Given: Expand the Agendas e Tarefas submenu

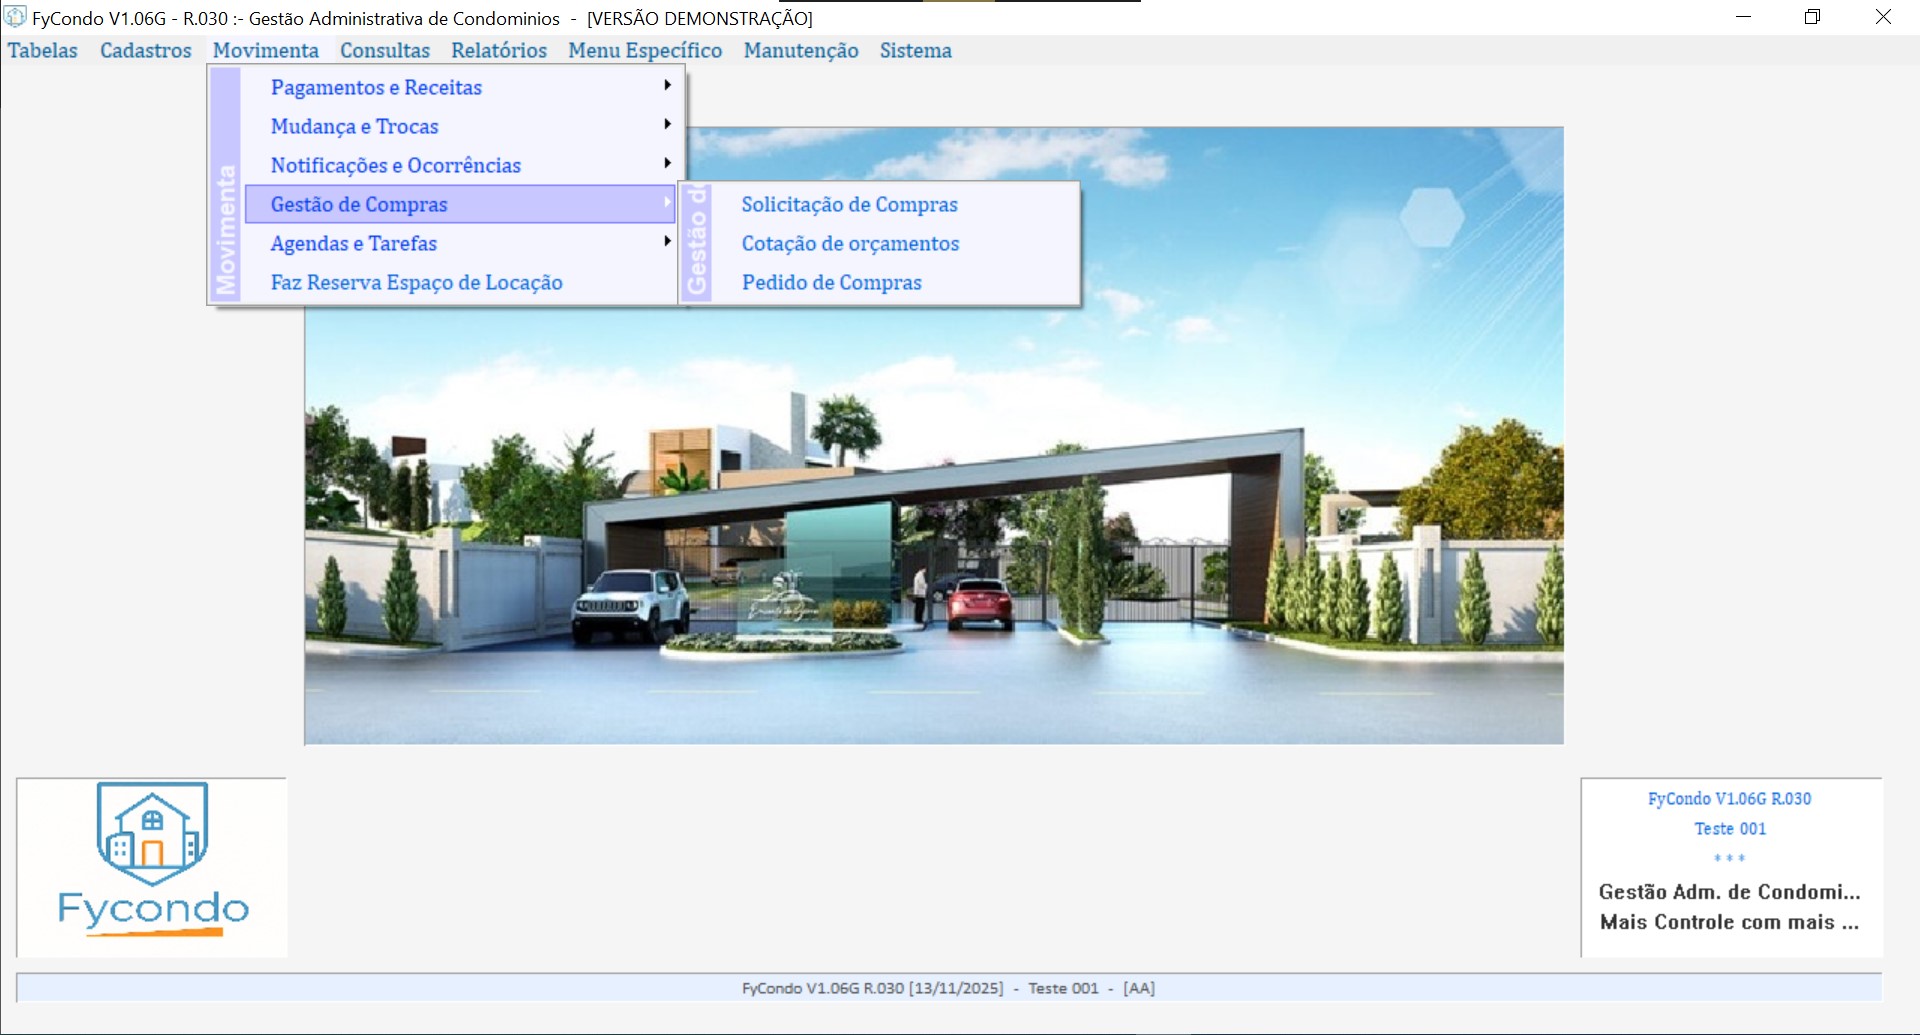Looking at the screenshot, I should click(x=353, y=244).
